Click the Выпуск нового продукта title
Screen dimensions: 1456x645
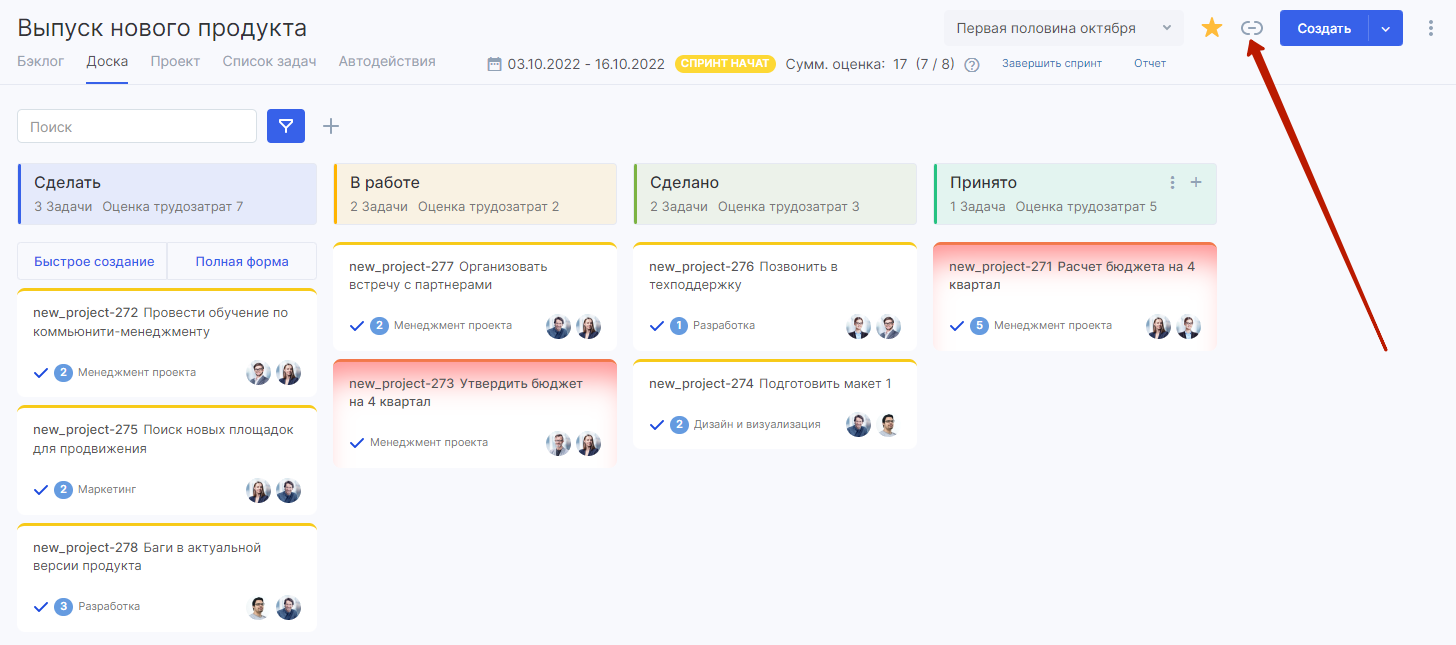(162, 28)
